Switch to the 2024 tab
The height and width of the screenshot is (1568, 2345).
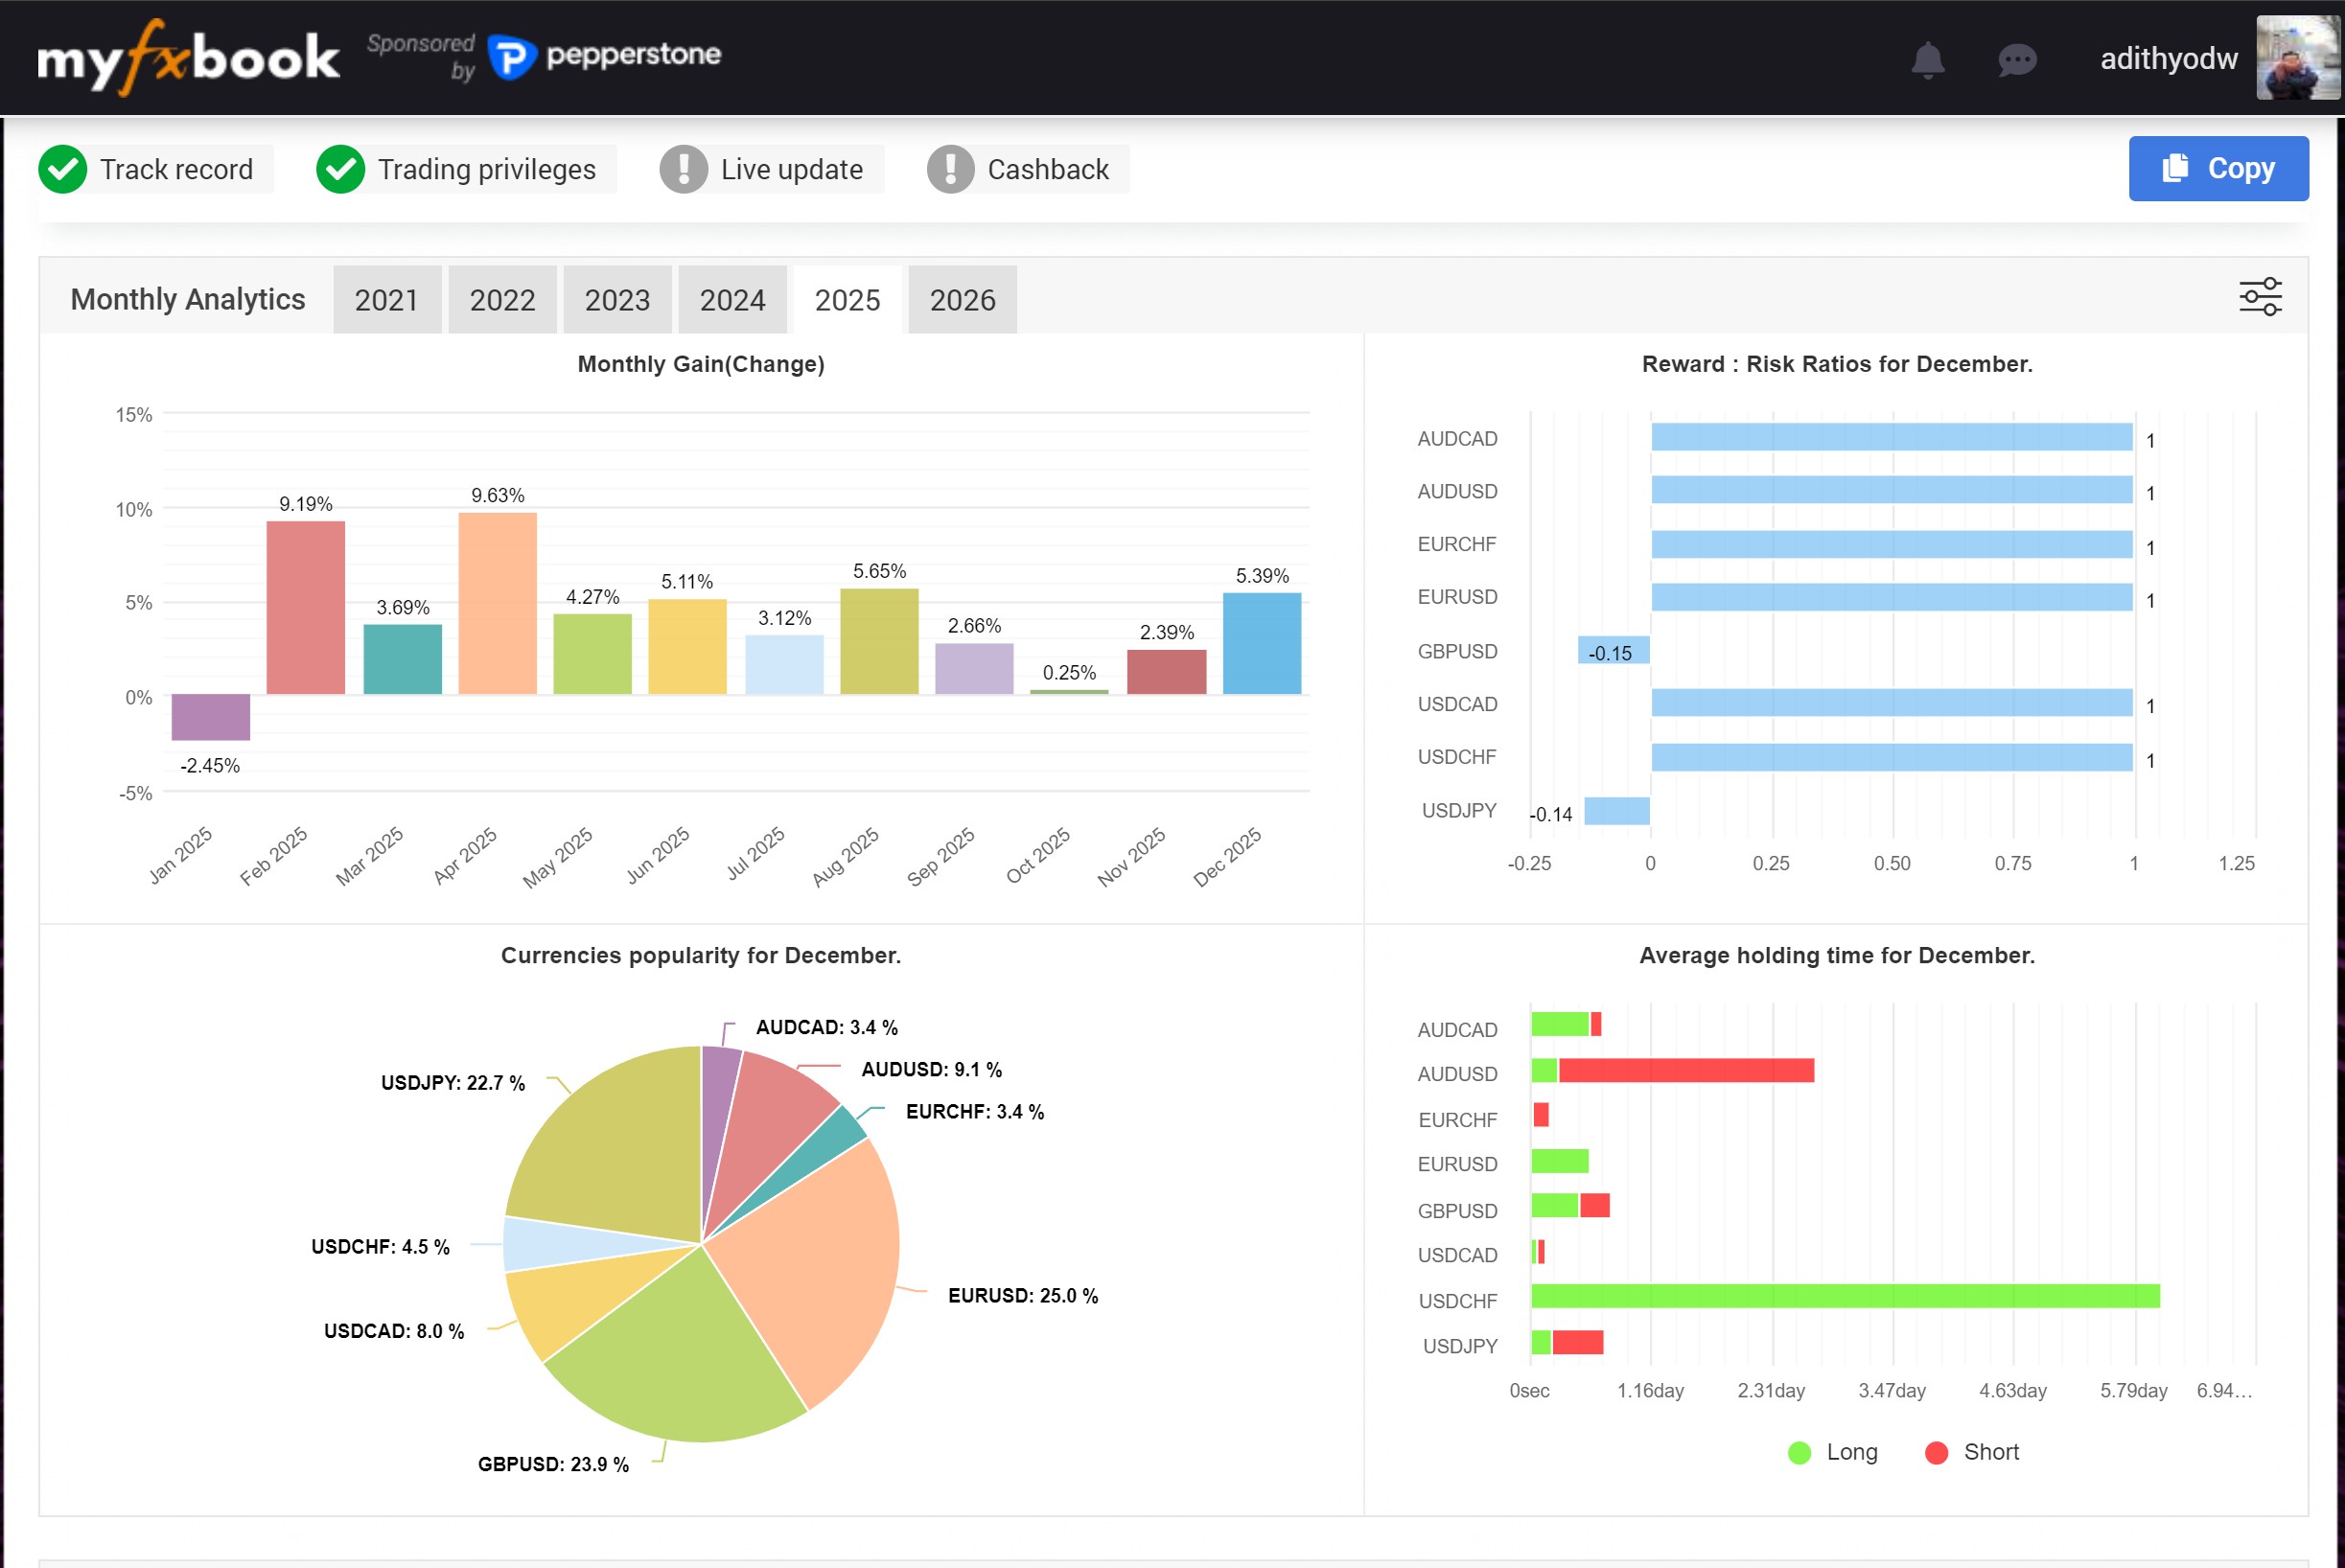pyautogui.click(x=732, y=300)
